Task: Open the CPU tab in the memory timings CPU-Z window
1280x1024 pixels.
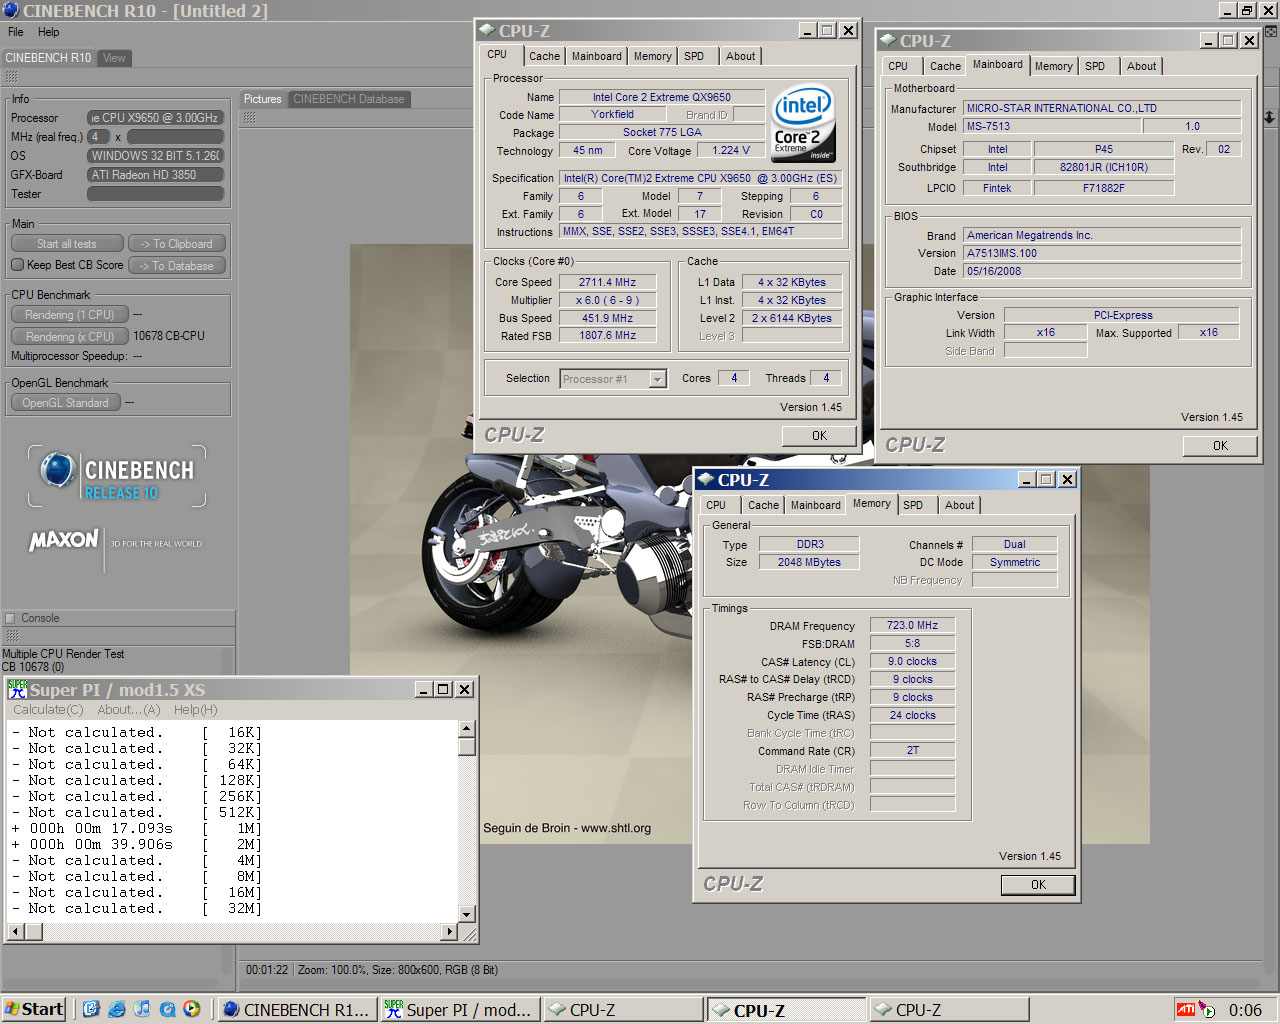Action: (716, 505)
